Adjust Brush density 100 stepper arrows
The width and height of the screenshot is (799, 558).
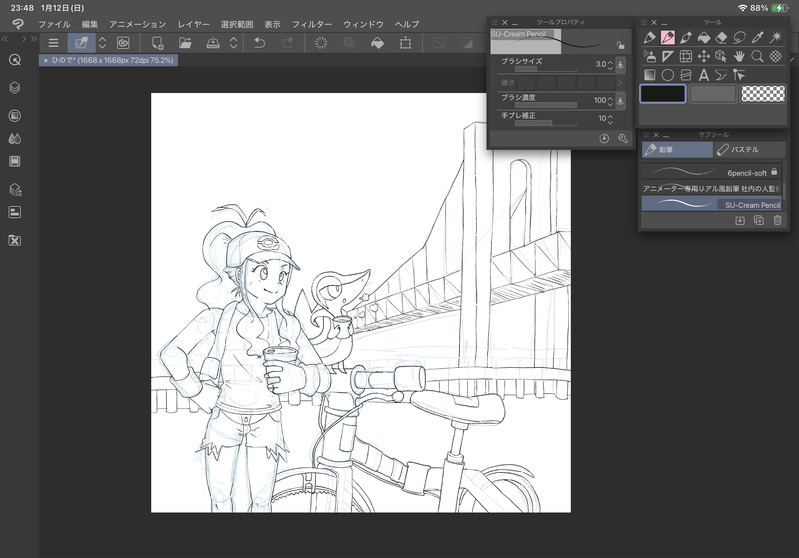click(610, 100)
